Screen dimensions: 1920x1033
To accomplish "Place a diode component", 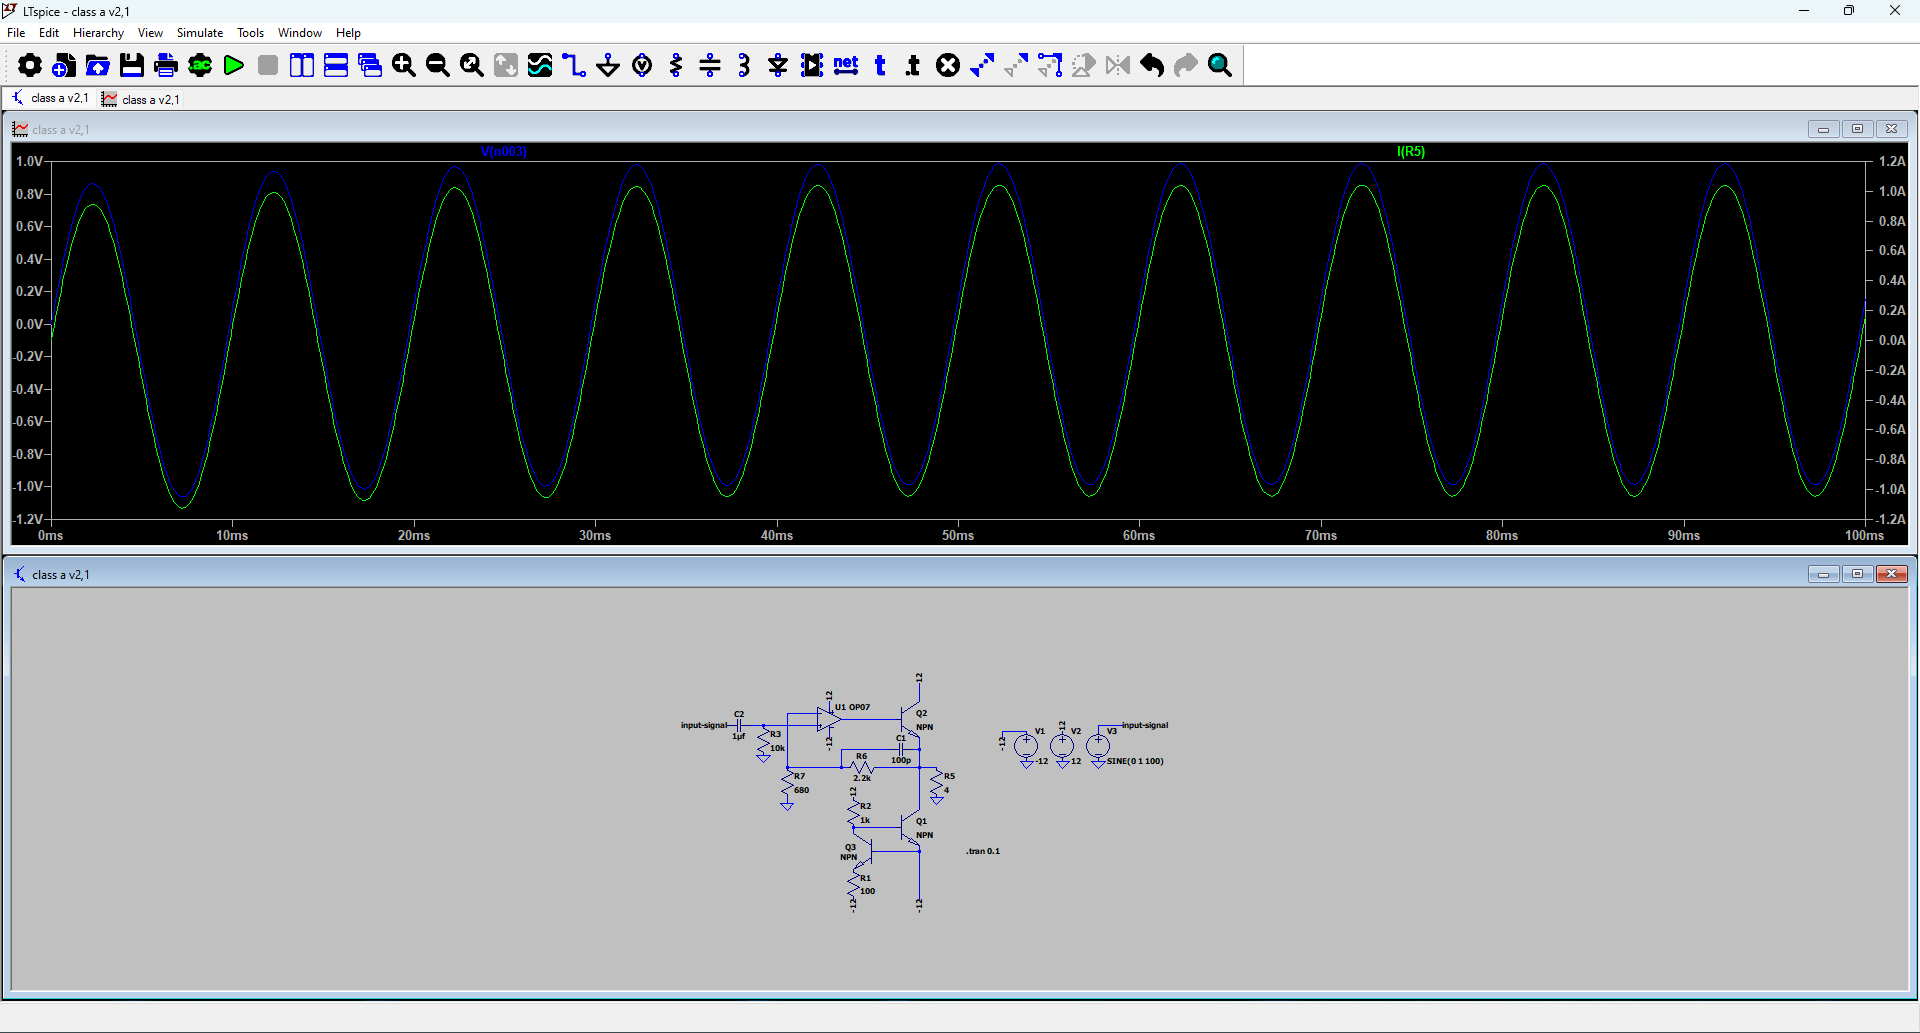I will coord(778,66).
